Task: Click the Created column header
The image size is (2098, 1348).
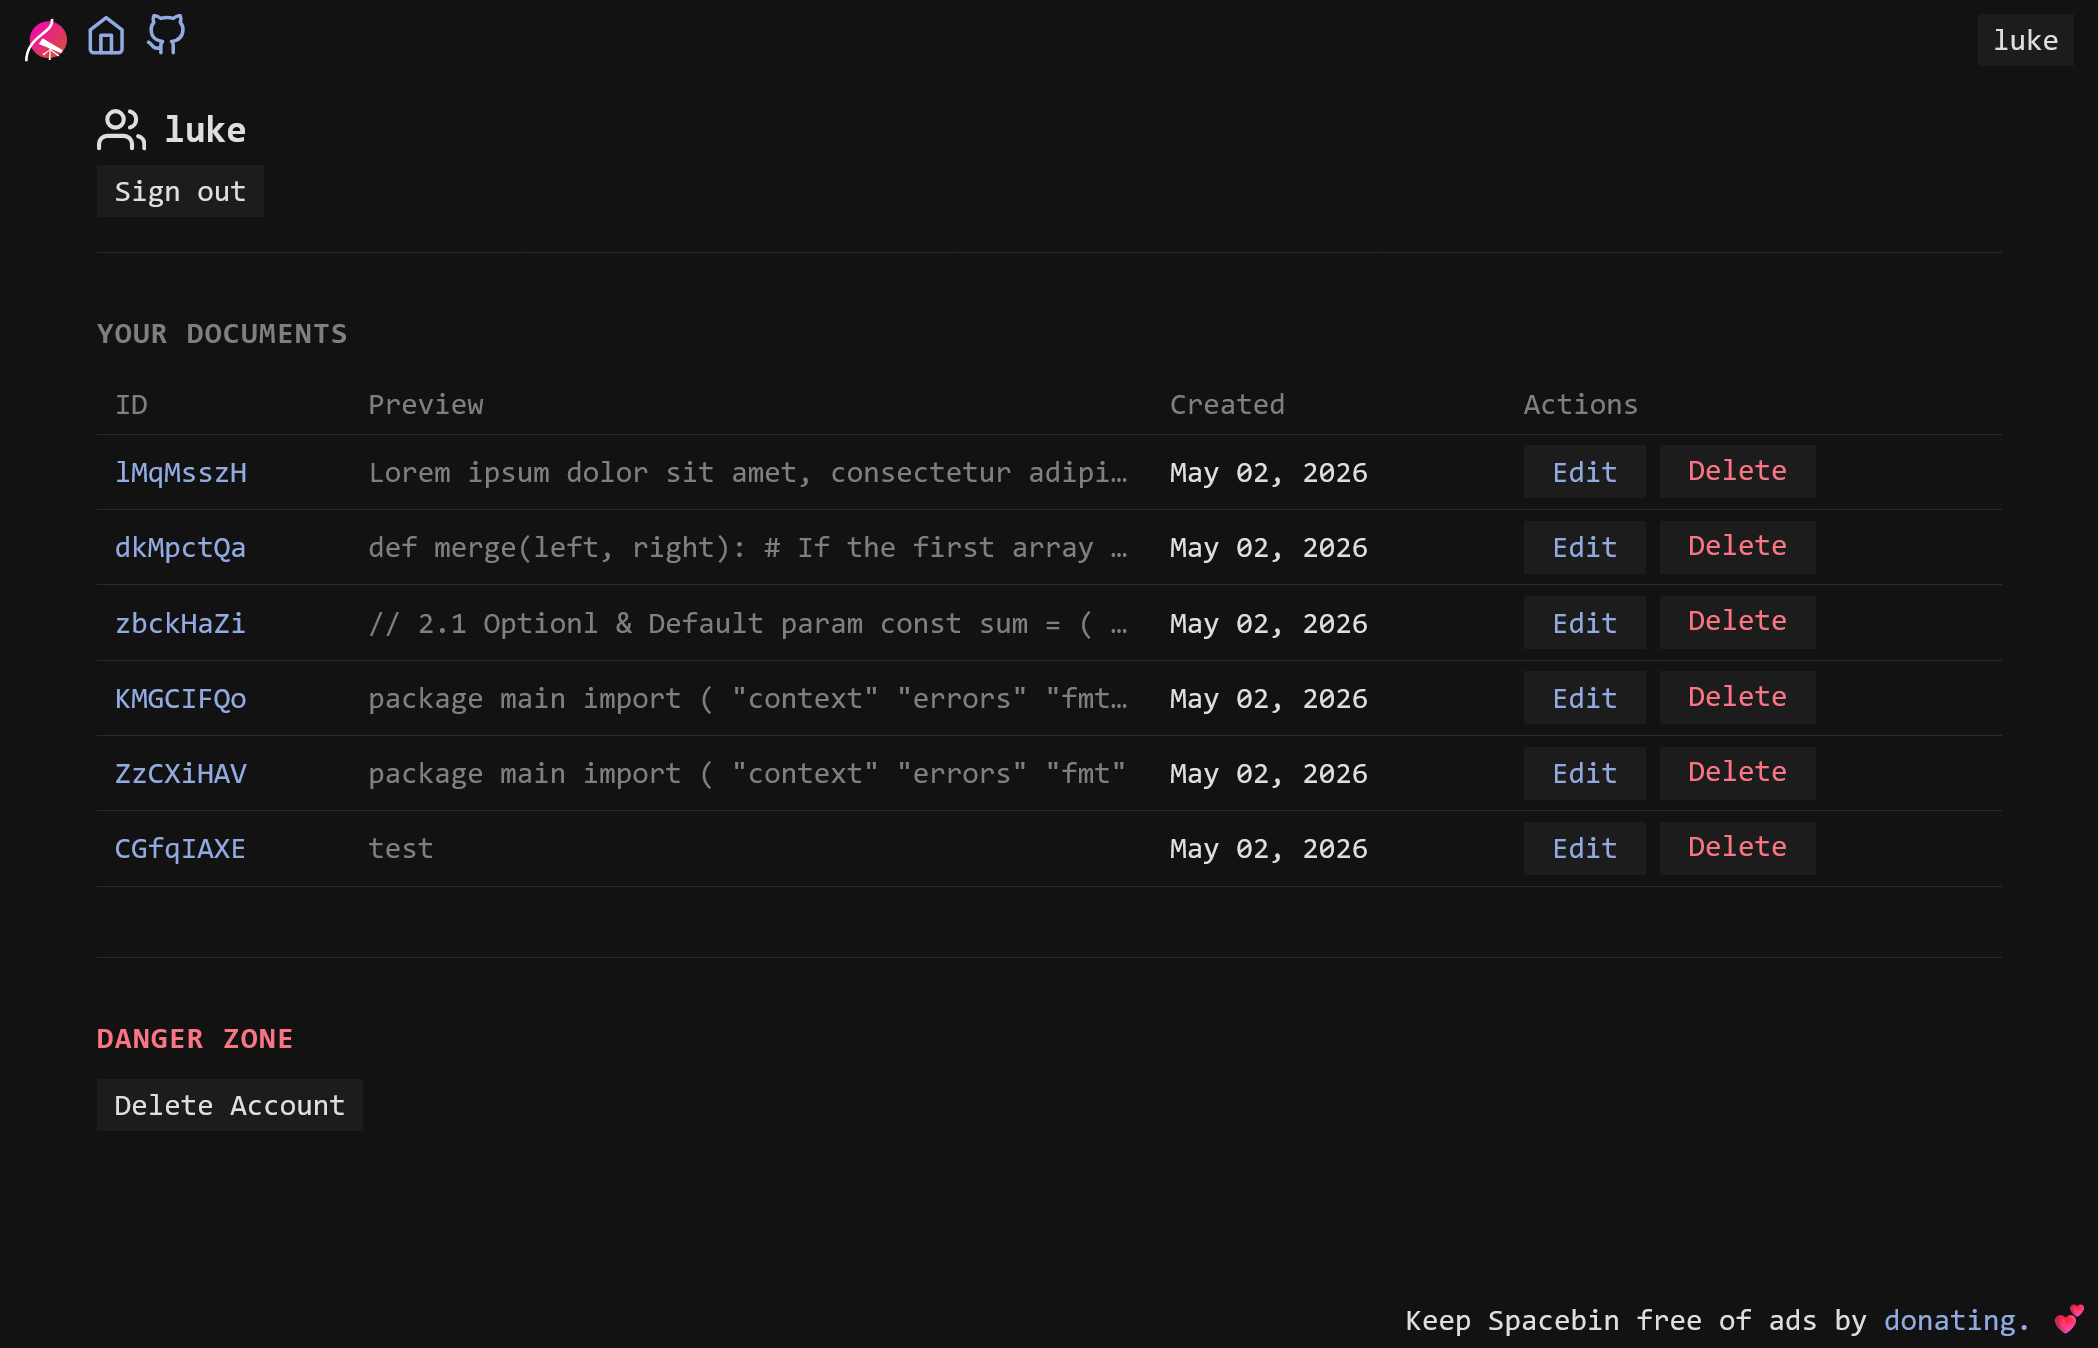Action: (x=1227, y=404)
